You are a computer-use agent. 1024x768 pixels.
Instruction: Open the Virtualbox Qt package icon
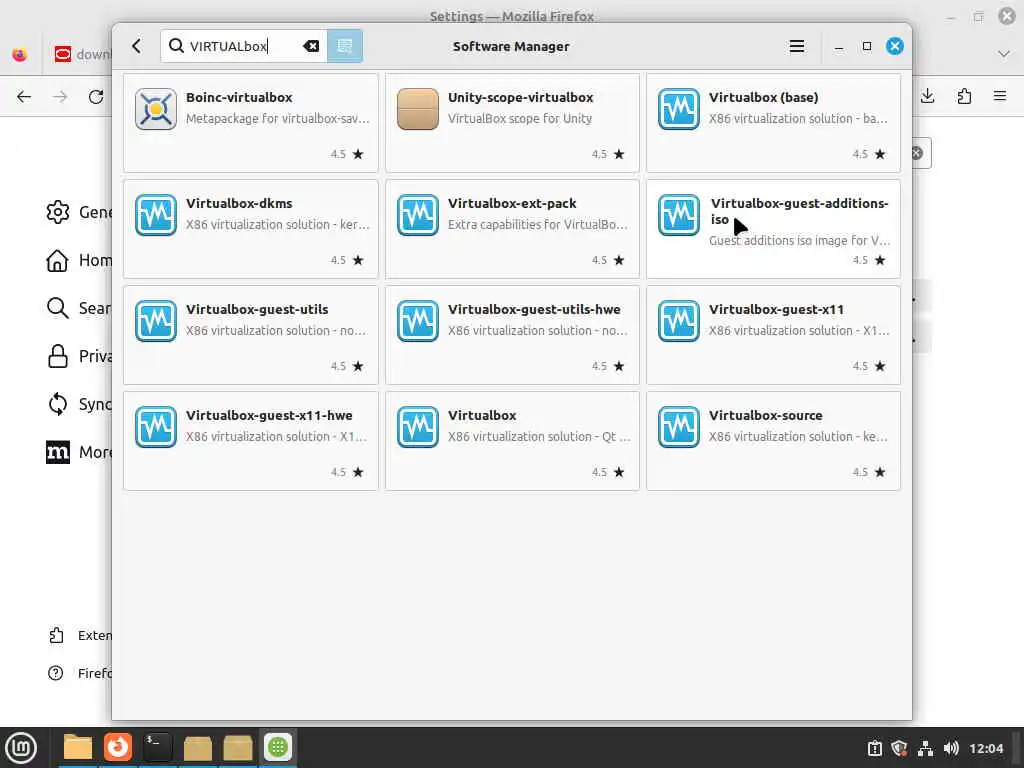pyautogui.click(x=417, y=426)
